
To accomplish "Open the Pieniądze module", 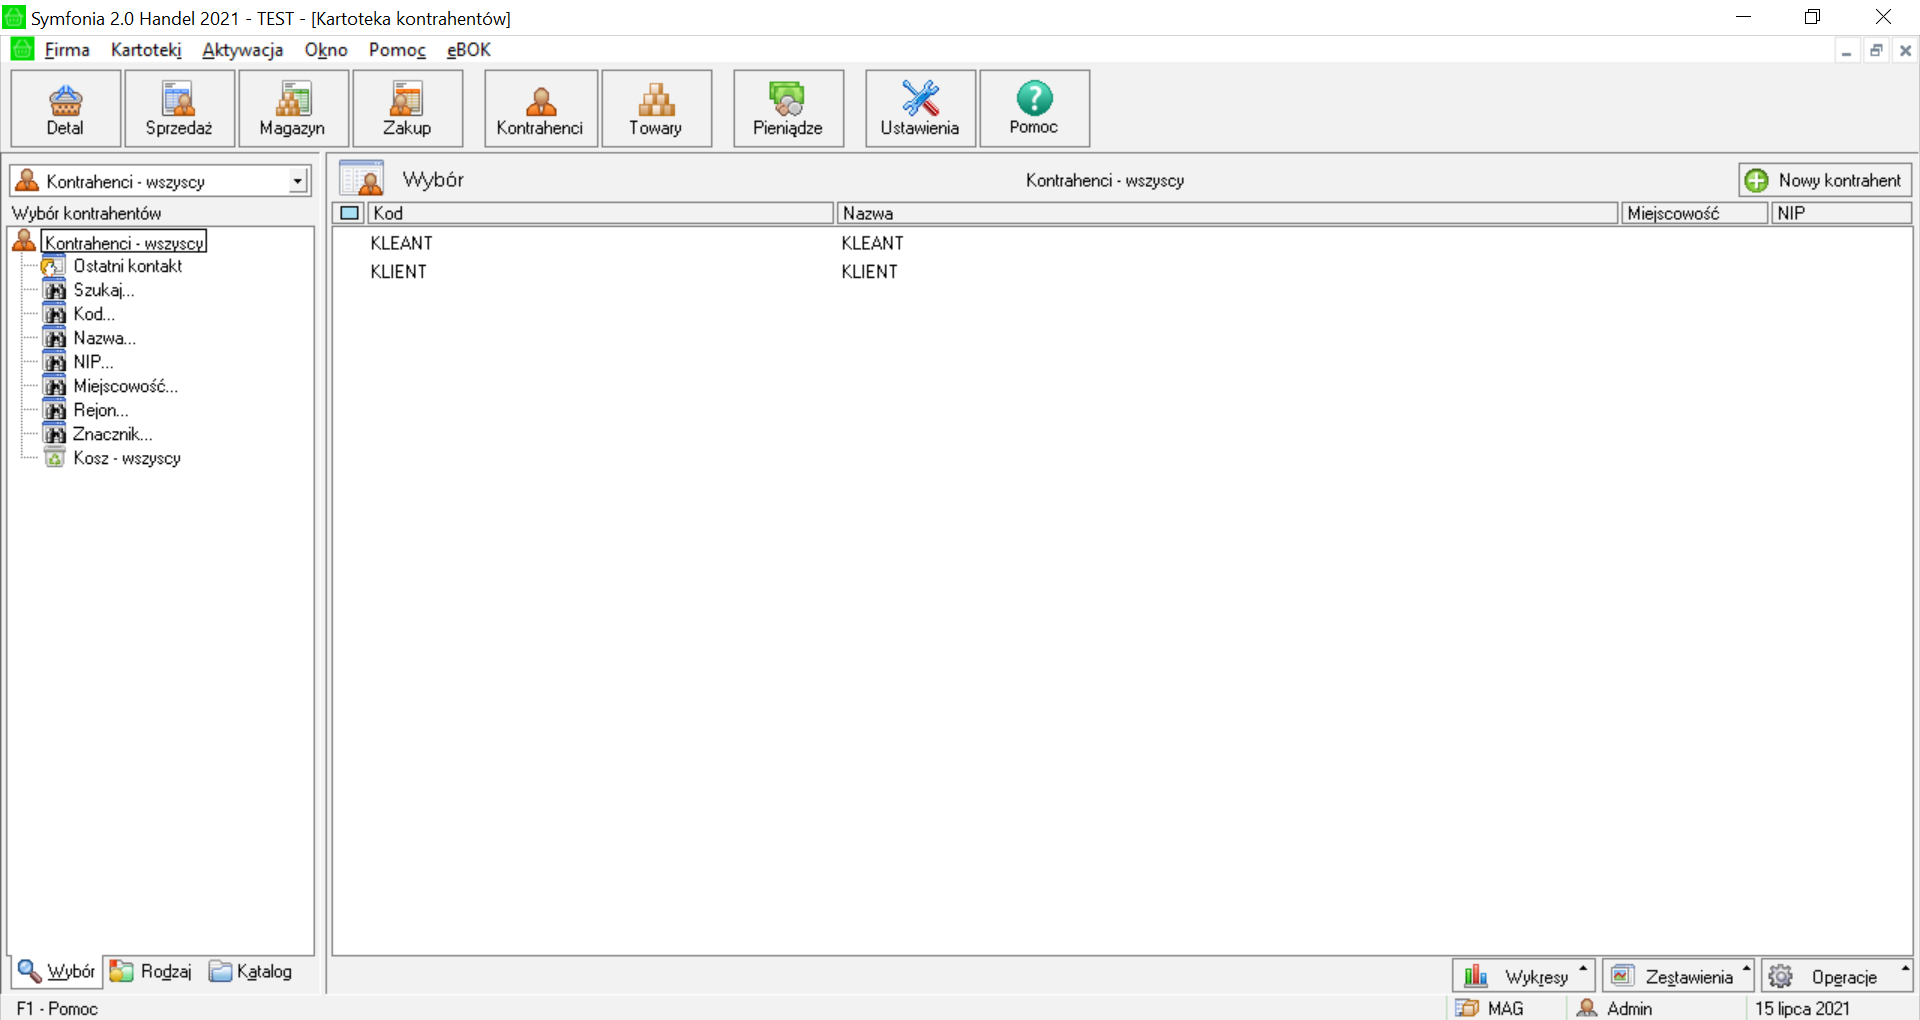I will pos(788,108).
